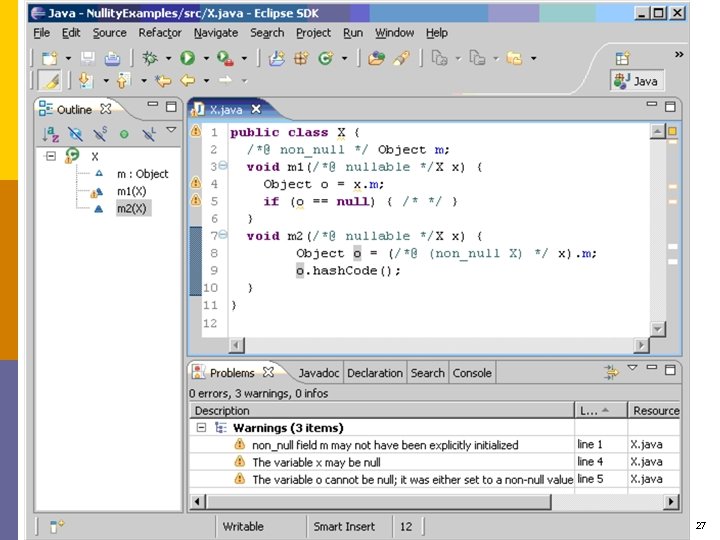Select the Java perspective button

pyautogui.click(x=636, y=81)
